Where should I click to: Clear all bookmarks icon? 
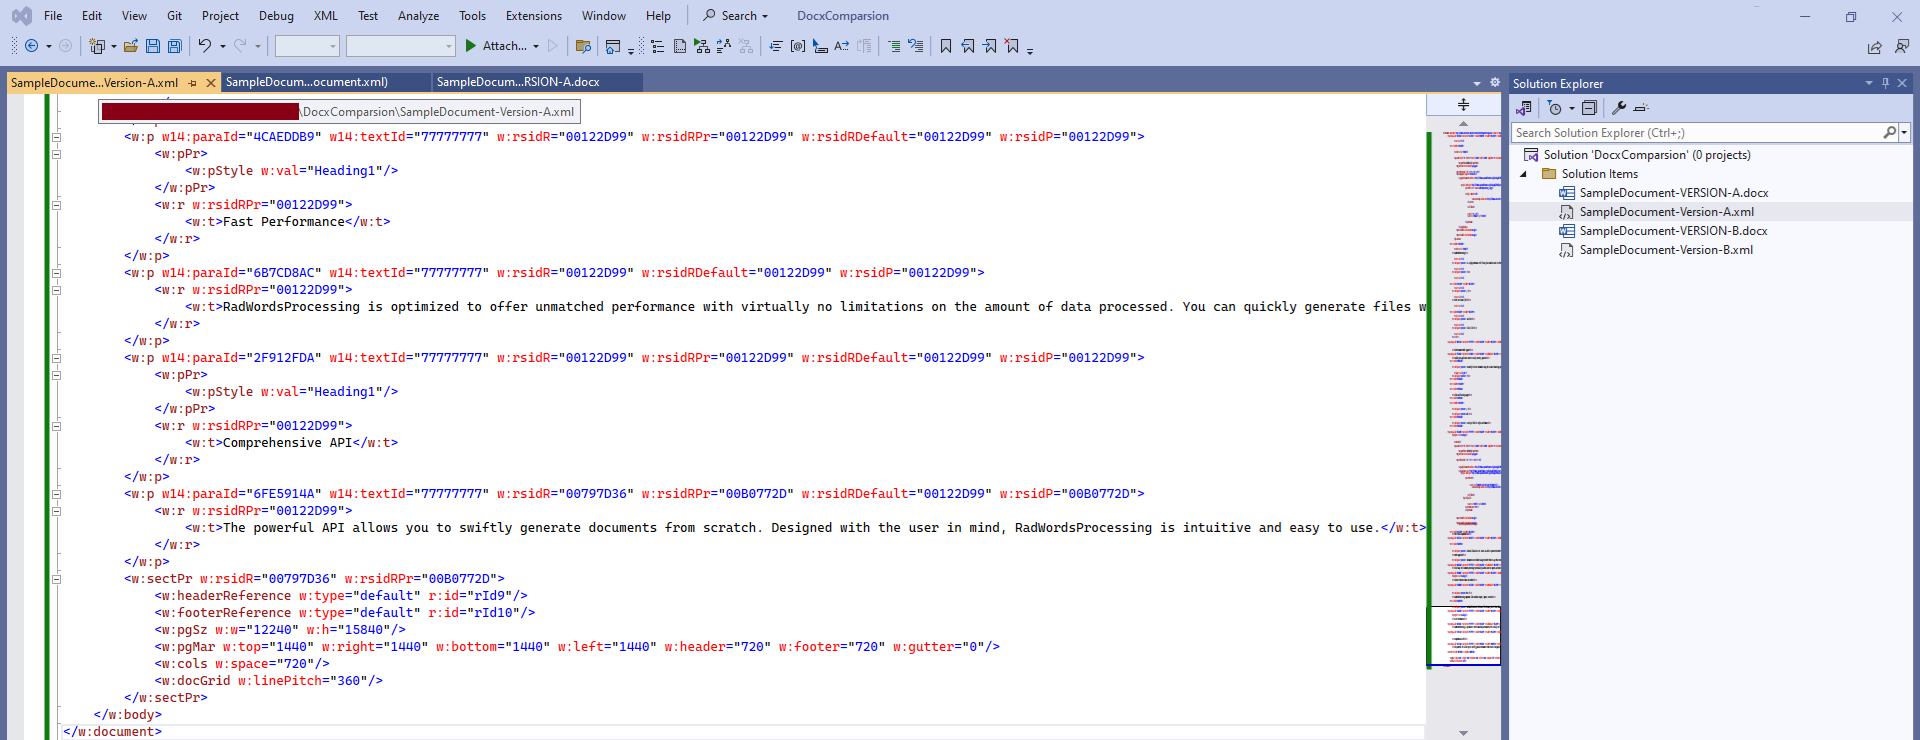click(x=1012, y=46)
